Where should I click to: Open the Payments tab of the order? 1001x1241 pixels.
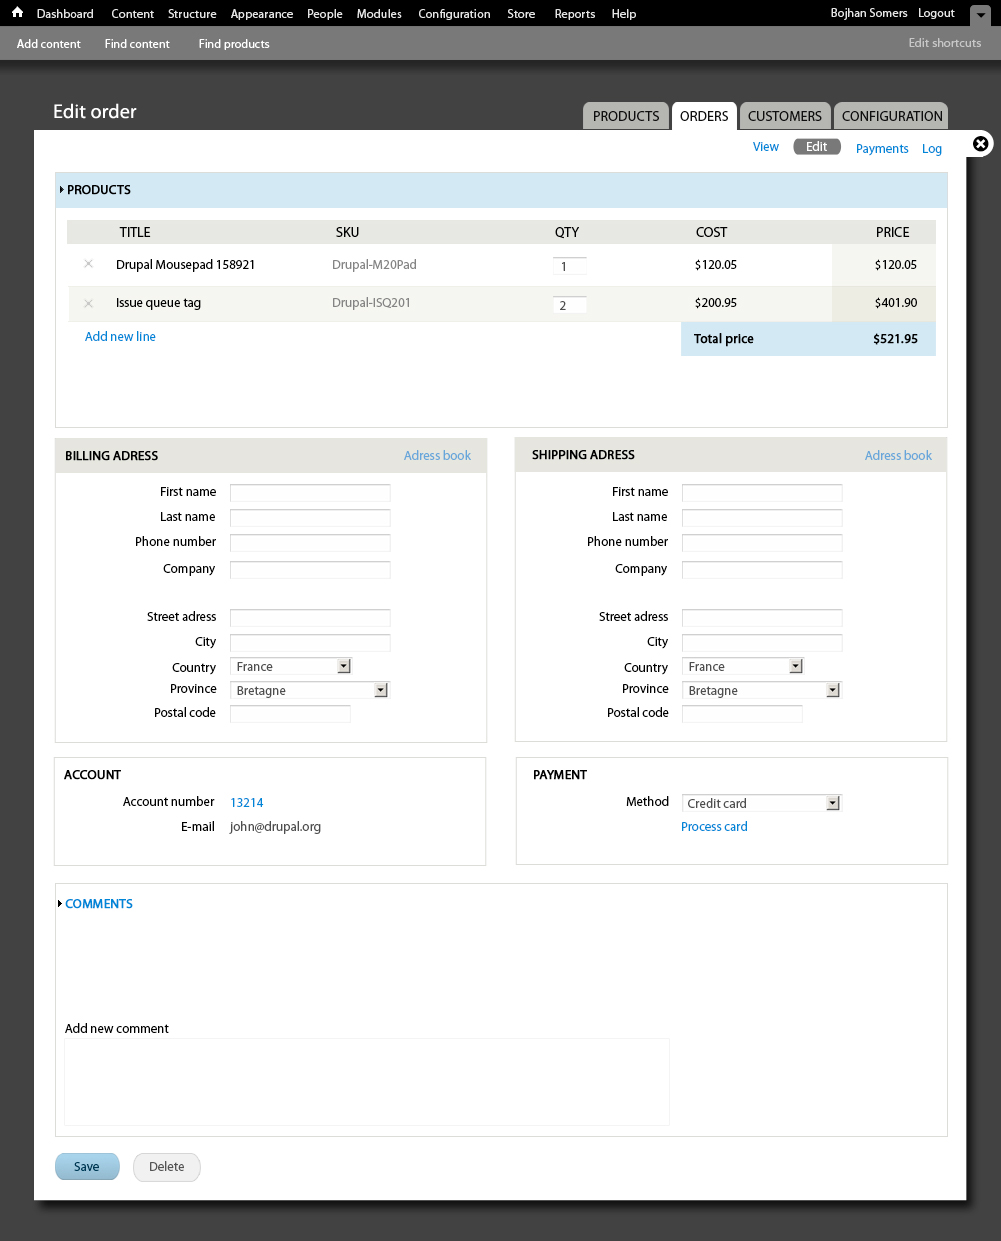pos(881,148)
